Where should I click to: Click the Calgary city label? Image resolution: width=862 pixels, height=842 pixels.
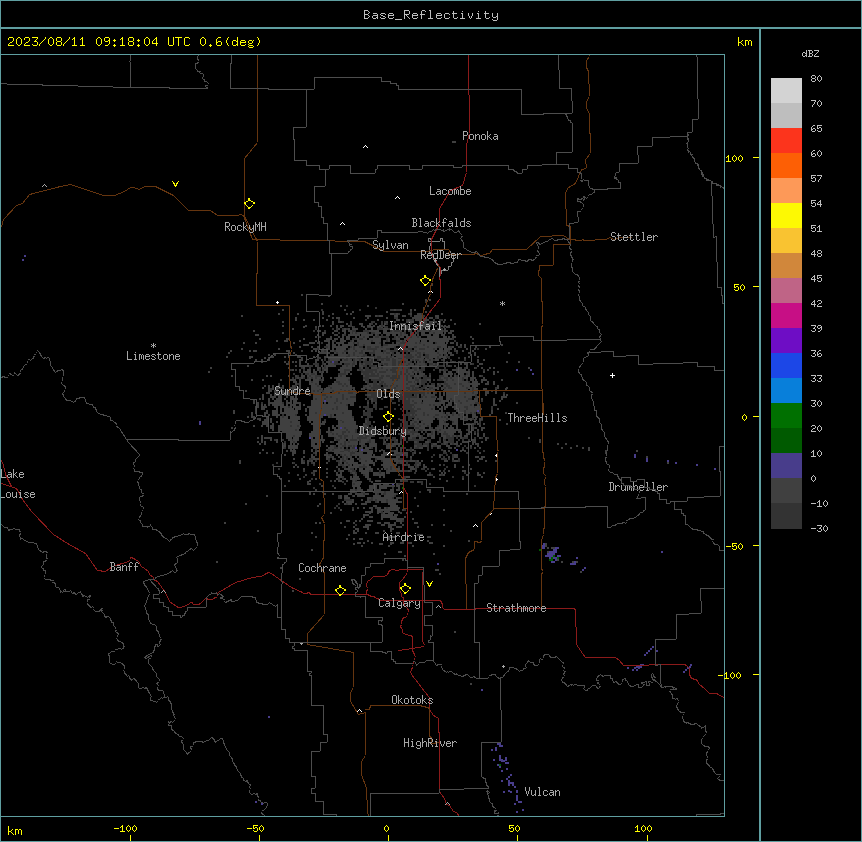(x=400, y=603)
